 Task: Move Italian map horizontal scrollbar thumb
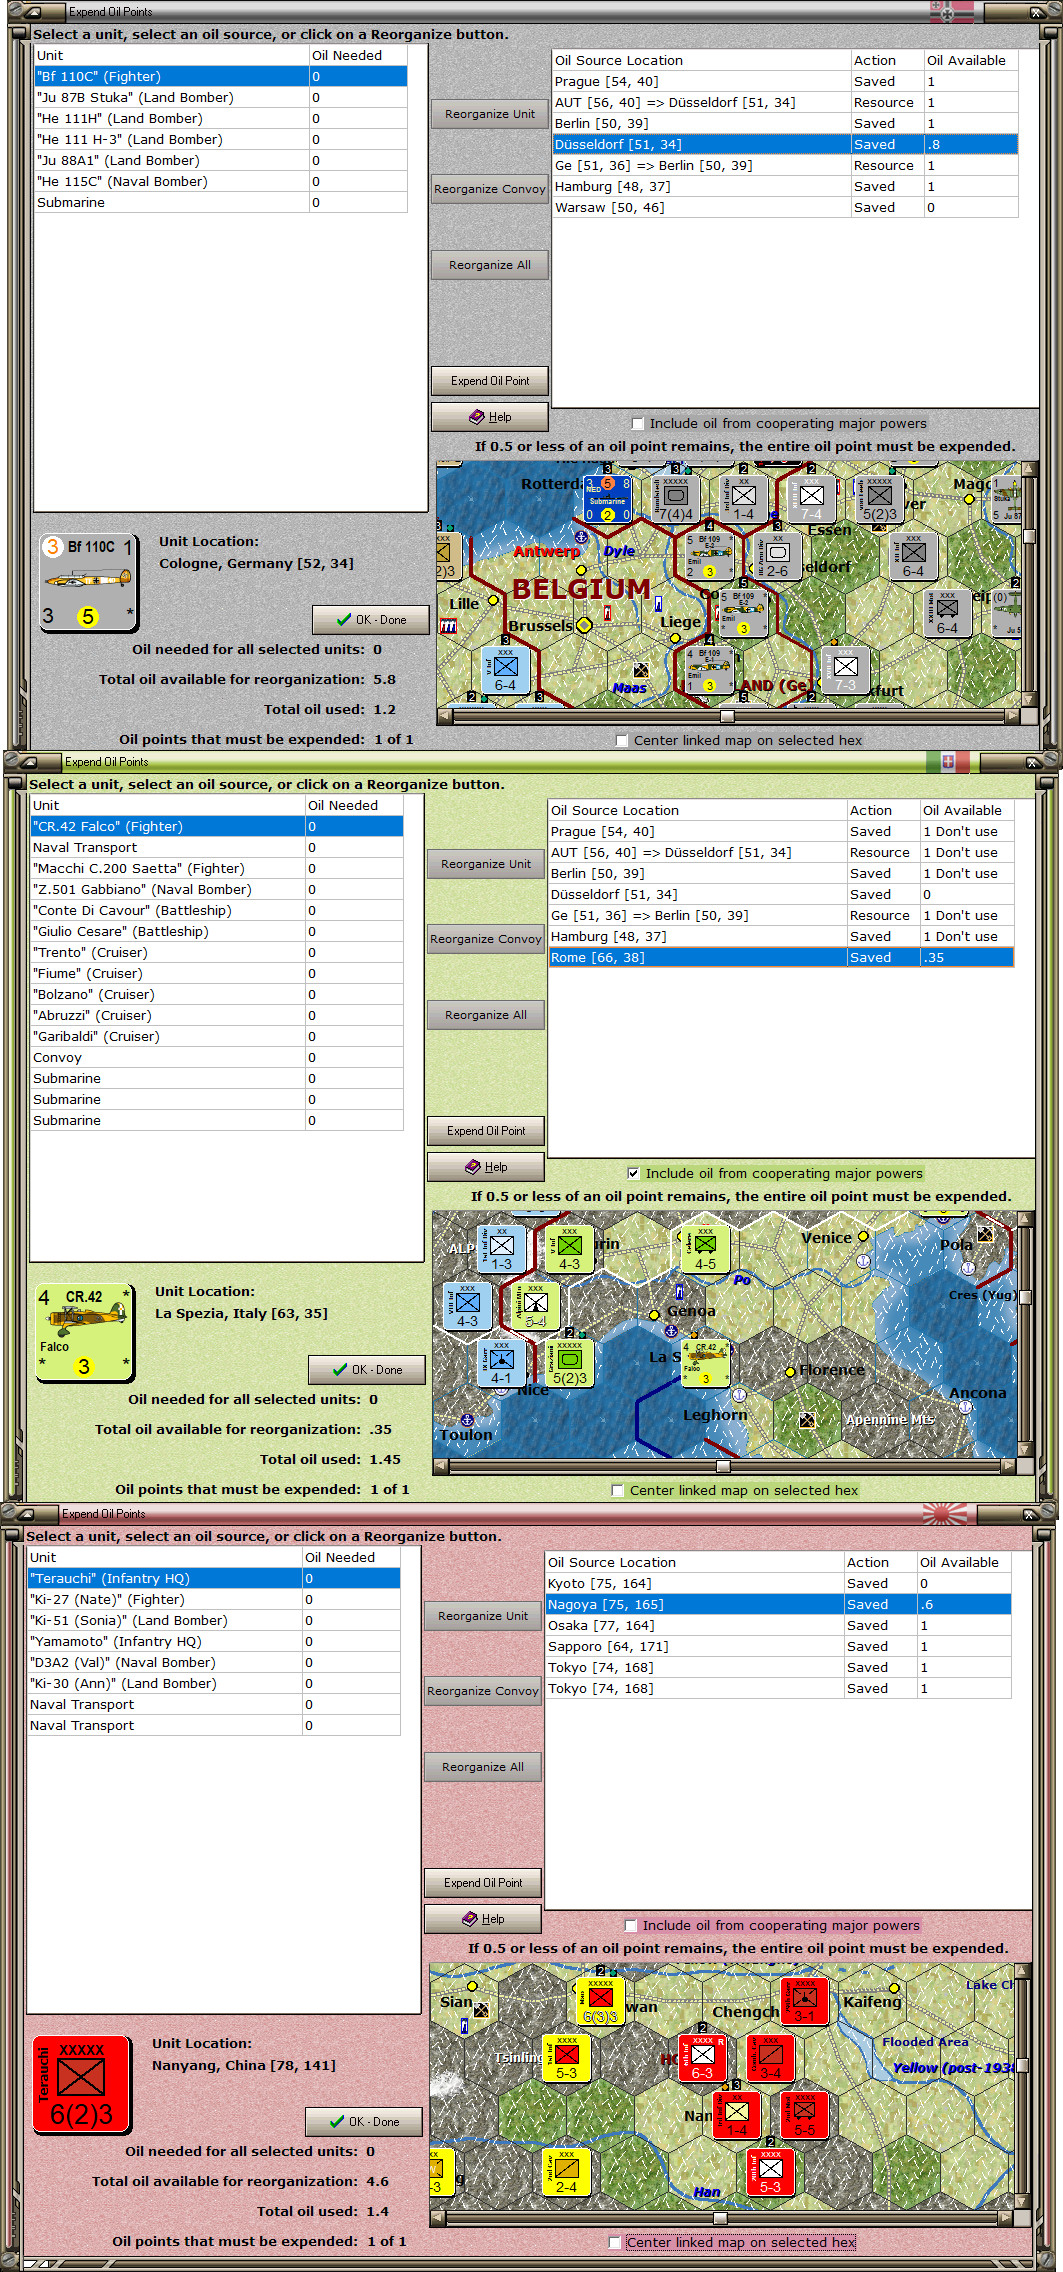coord(723,1466)
